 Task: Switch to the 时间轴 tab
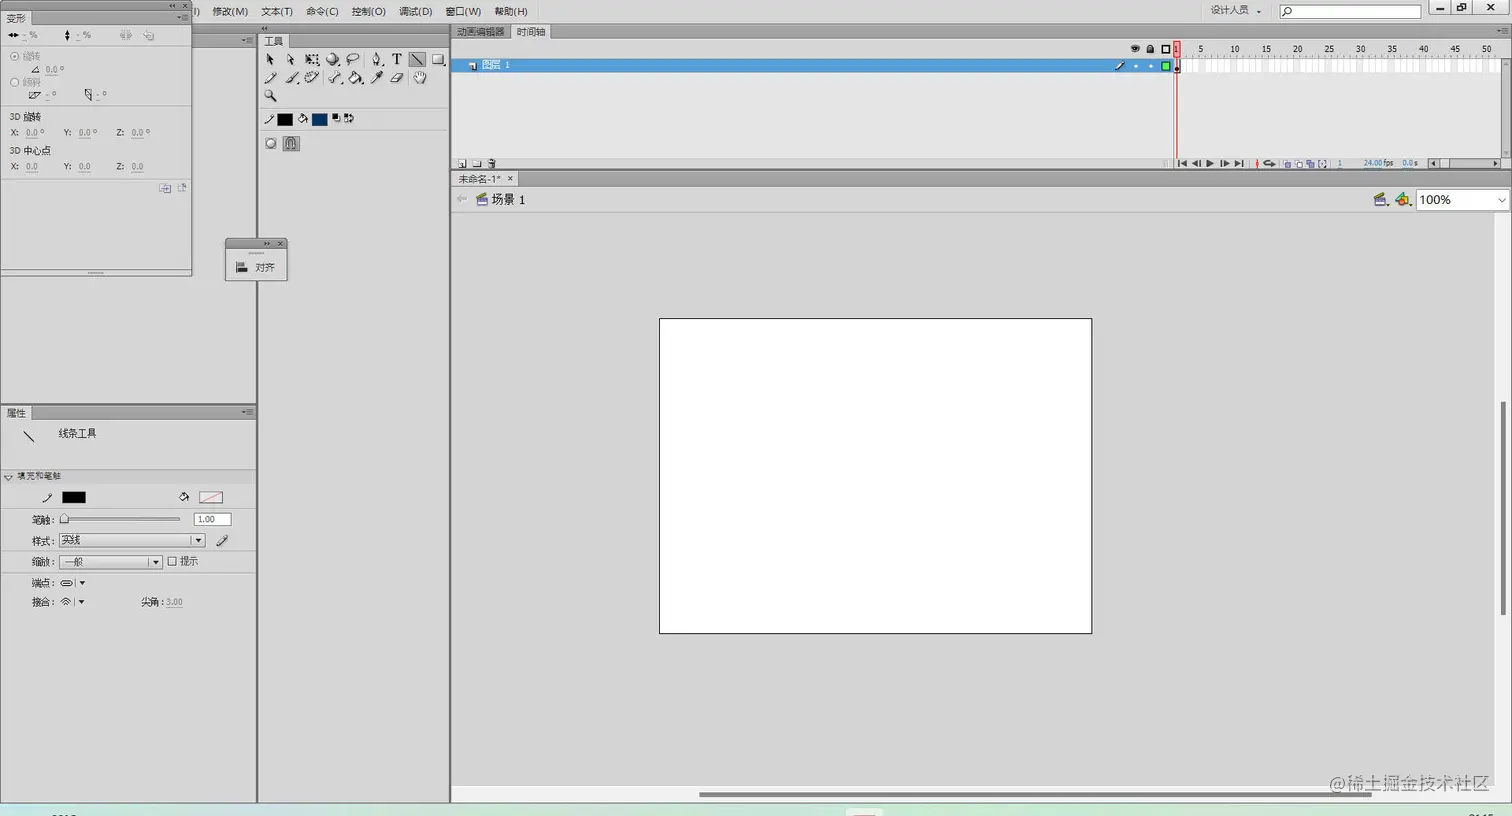[x=531, y=32]
